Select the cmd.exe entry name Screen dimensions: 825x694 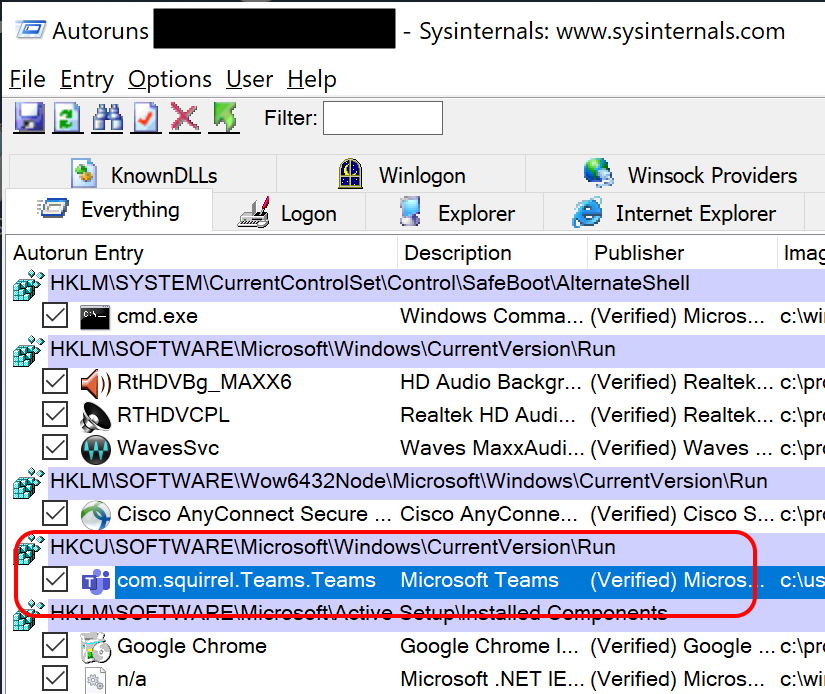[157, 316]
